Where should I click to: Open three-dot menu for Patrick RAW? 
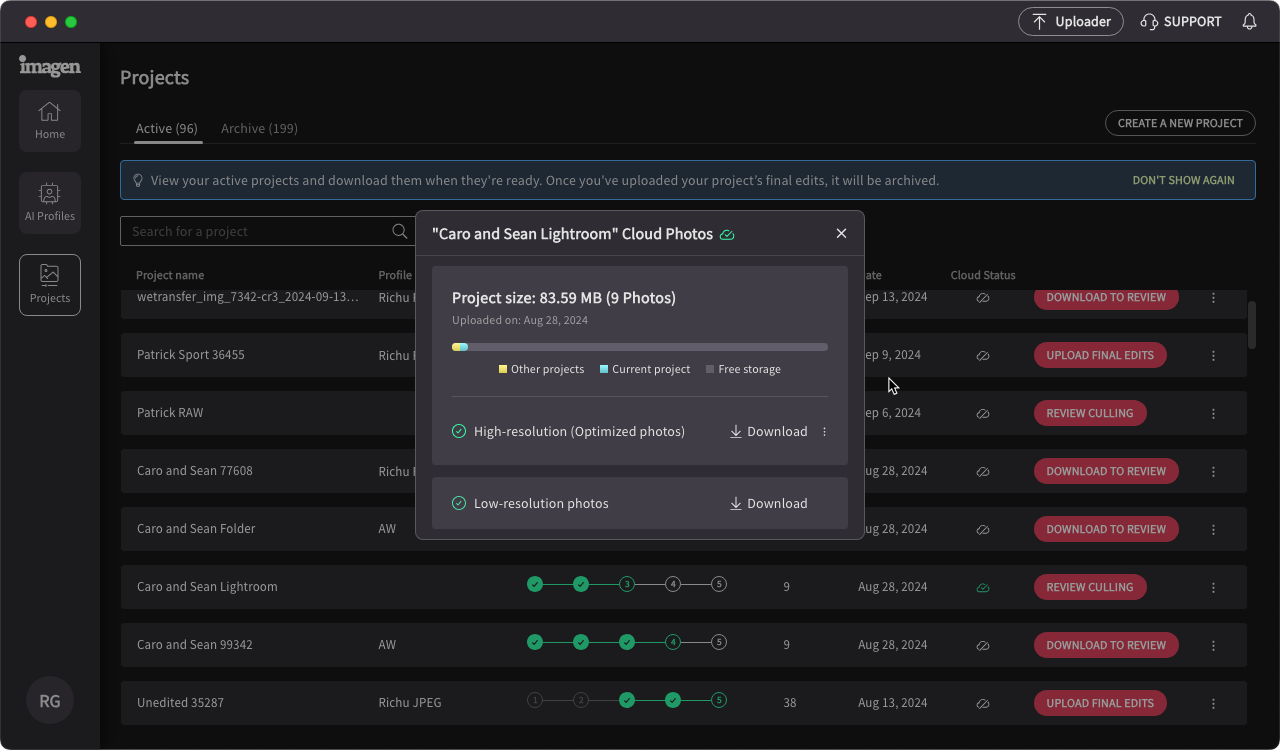(1213, 413)
